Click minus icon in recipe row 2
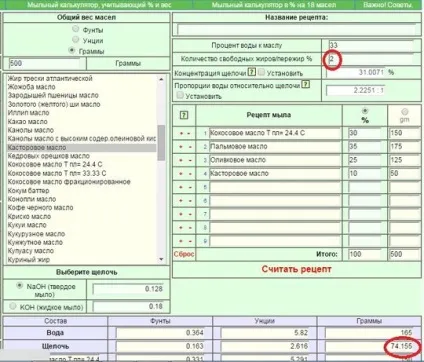The height and width of the screenshot is (362, 424). point(189,147)
